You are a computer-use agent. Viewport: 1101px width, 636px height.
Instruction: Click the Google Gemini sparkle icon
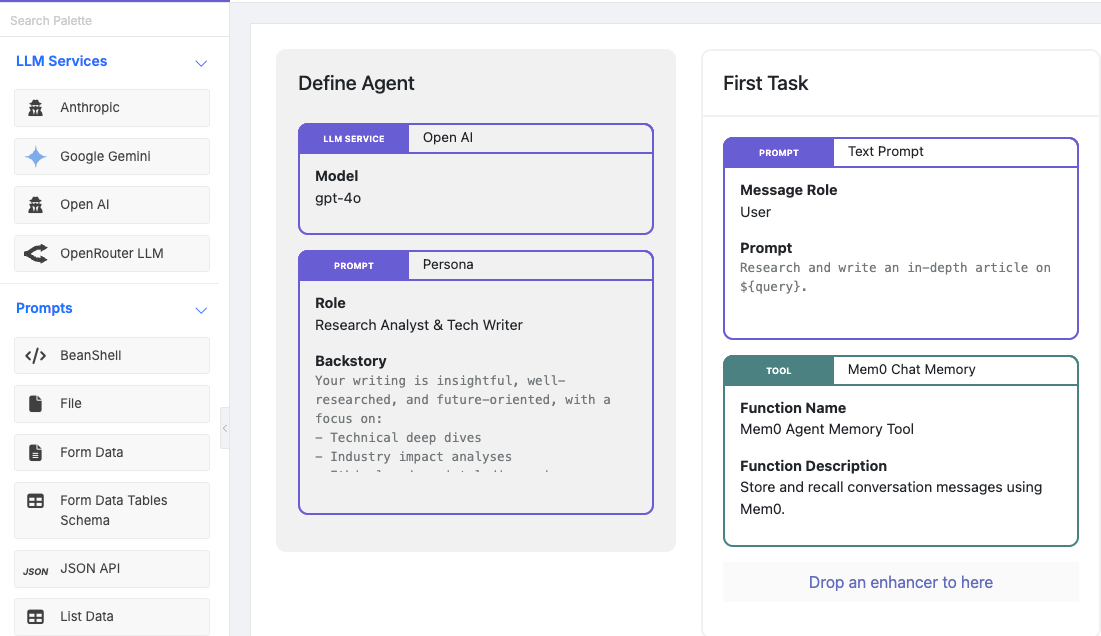pos(35,157)
